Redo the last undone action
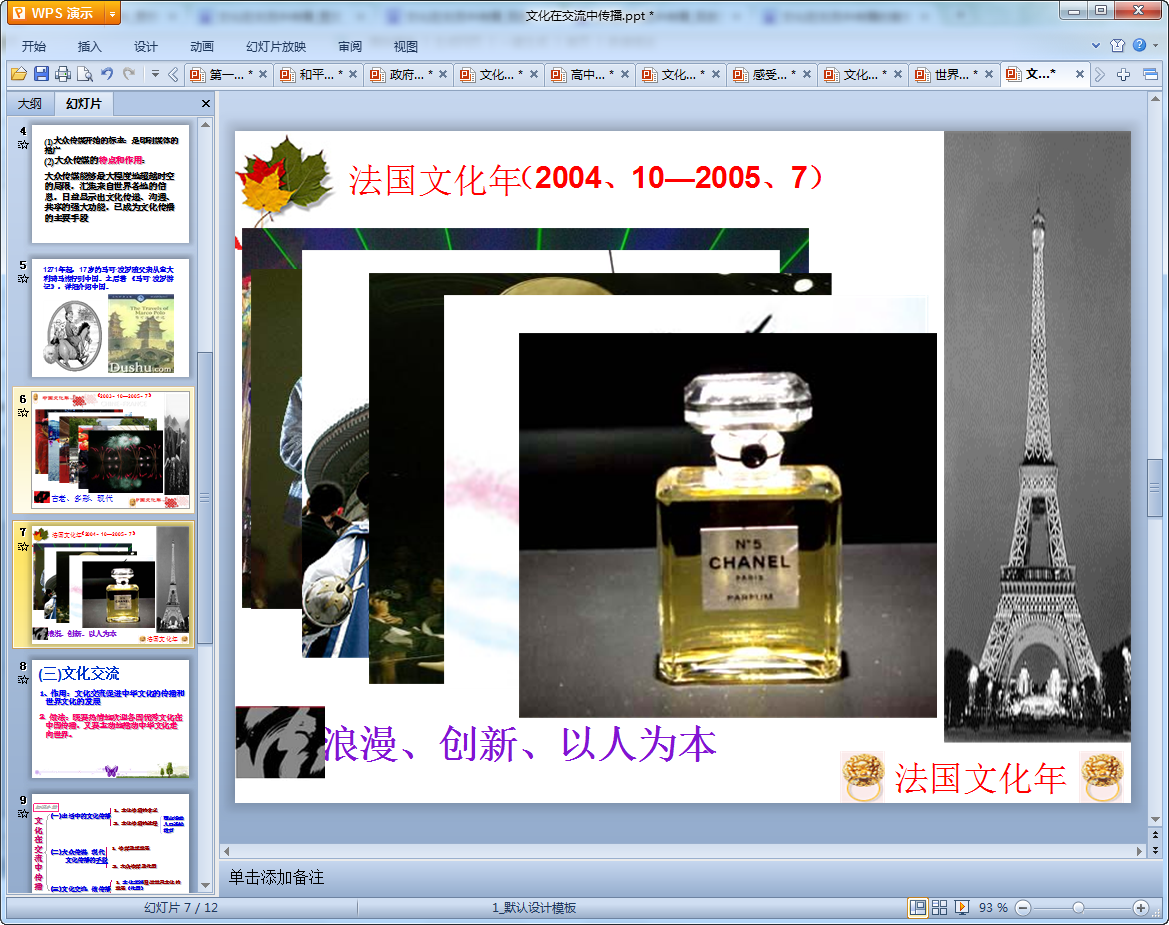 coord(129,74)
